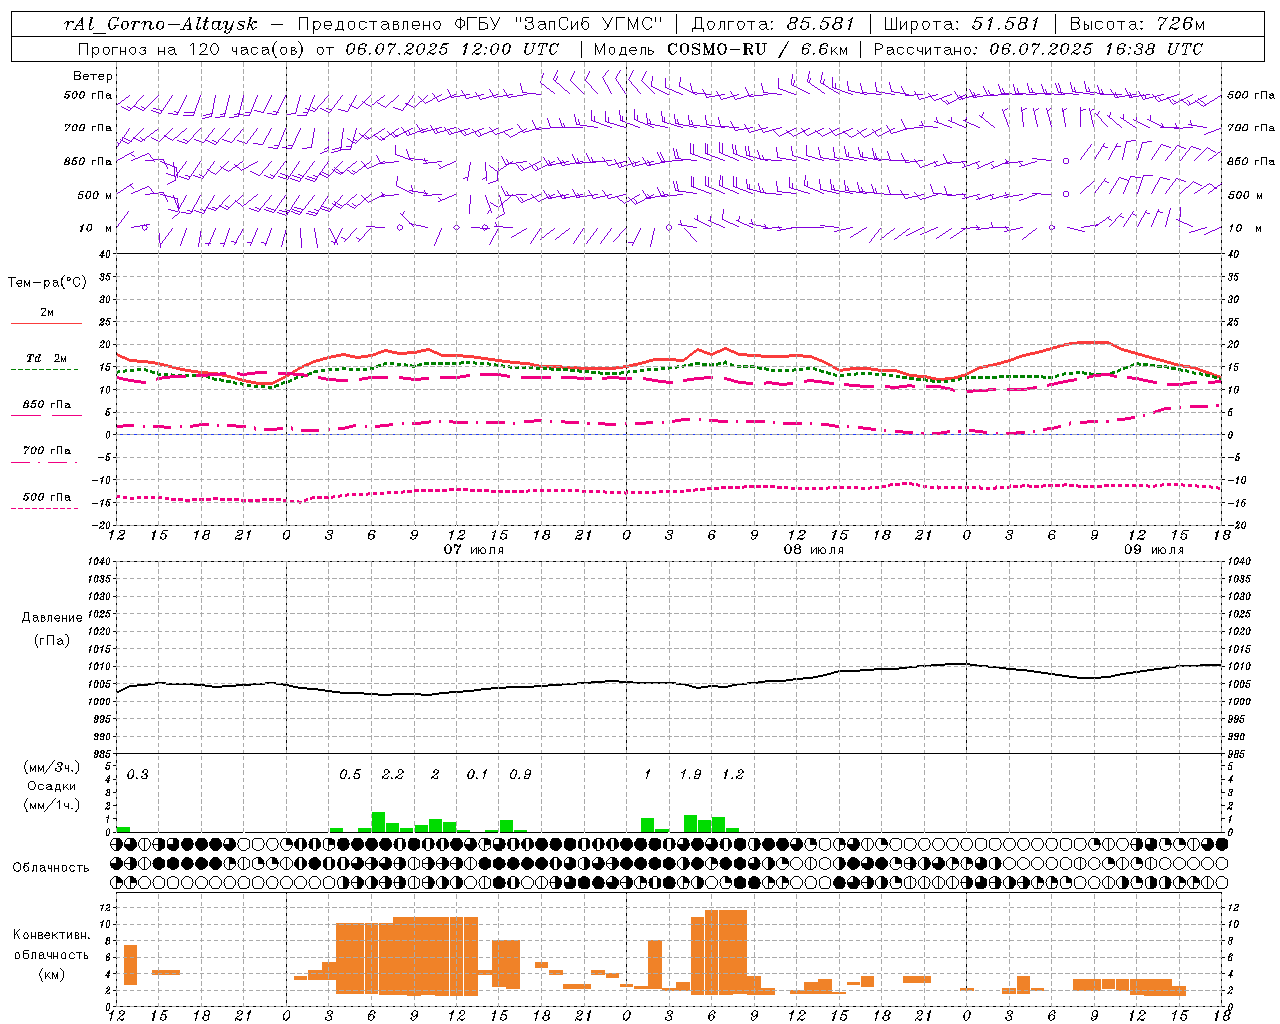
Task: Click the precipitation amount 2.2
Action: [x=393, y=775]
